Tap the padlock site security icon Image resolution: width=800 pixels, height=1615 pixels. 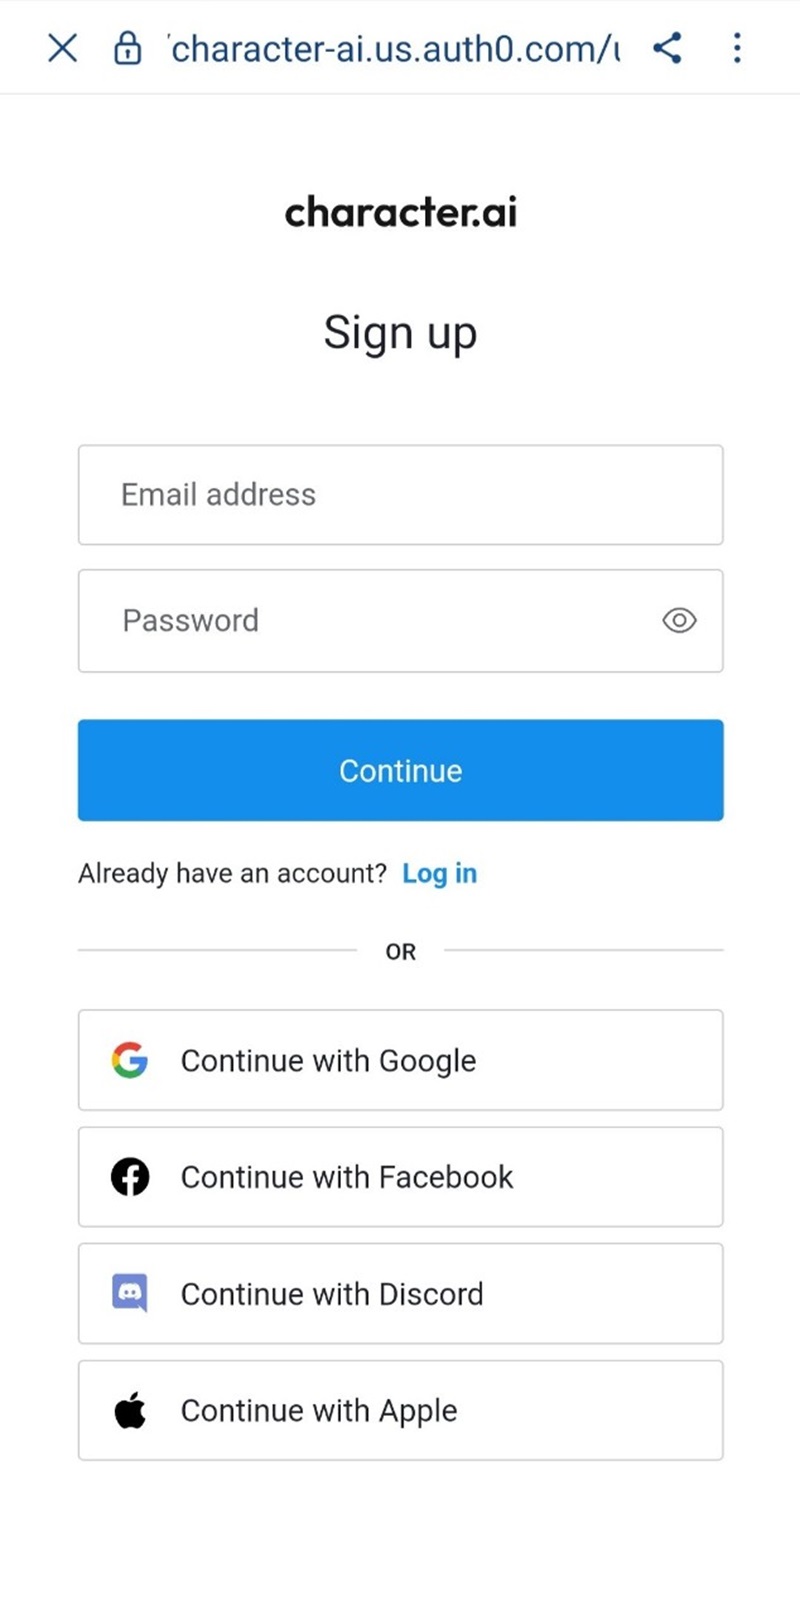coord(127,47)
